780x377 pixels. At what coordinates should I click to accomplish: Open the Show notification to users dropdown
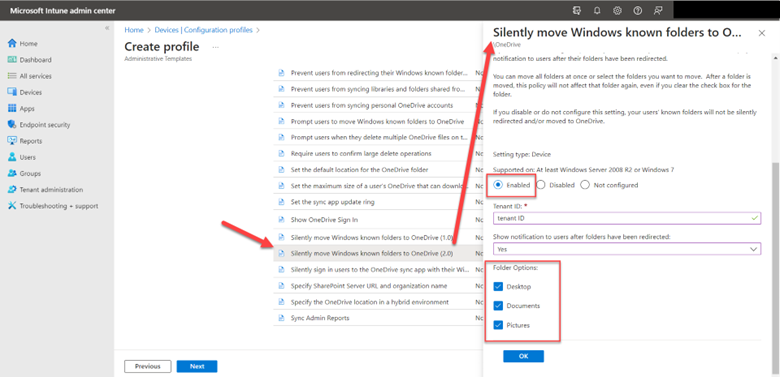[x=627, y=249]
